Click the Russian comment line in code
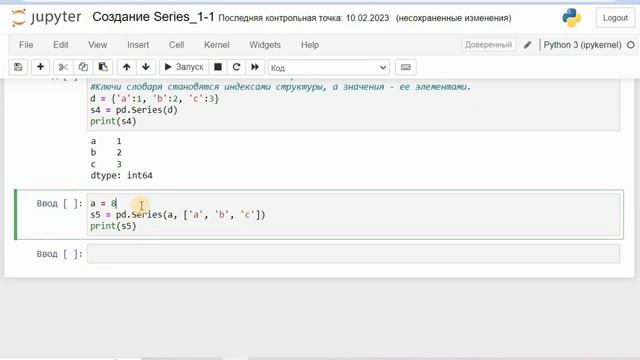 (x=281, y=87)
